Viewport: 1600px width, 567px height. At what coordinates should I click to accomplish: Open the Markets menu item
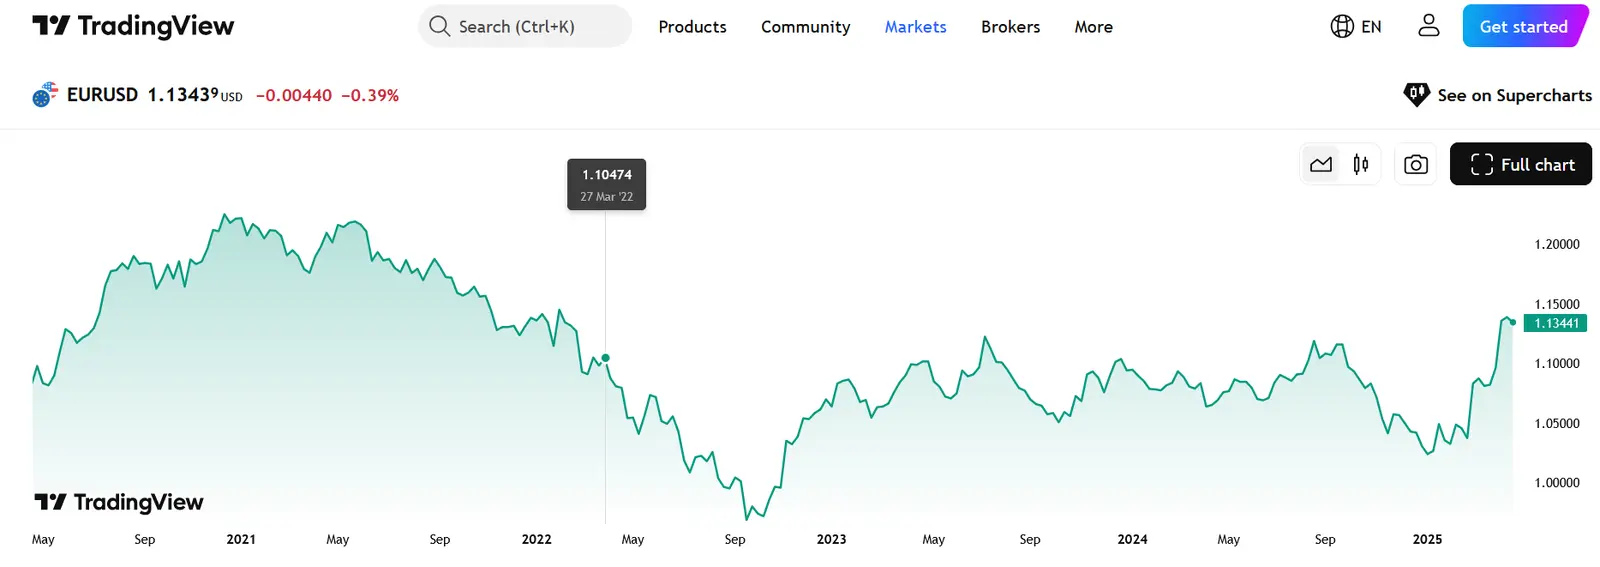coord(915,27)
